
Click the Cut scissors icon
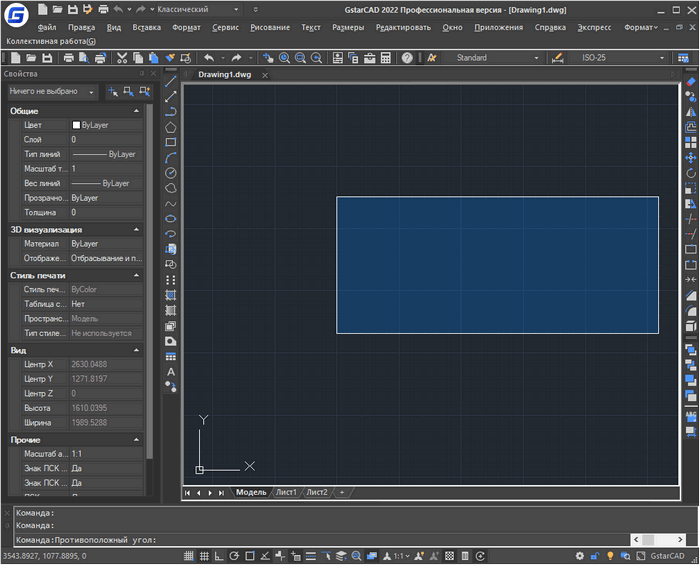coord(122,58)
